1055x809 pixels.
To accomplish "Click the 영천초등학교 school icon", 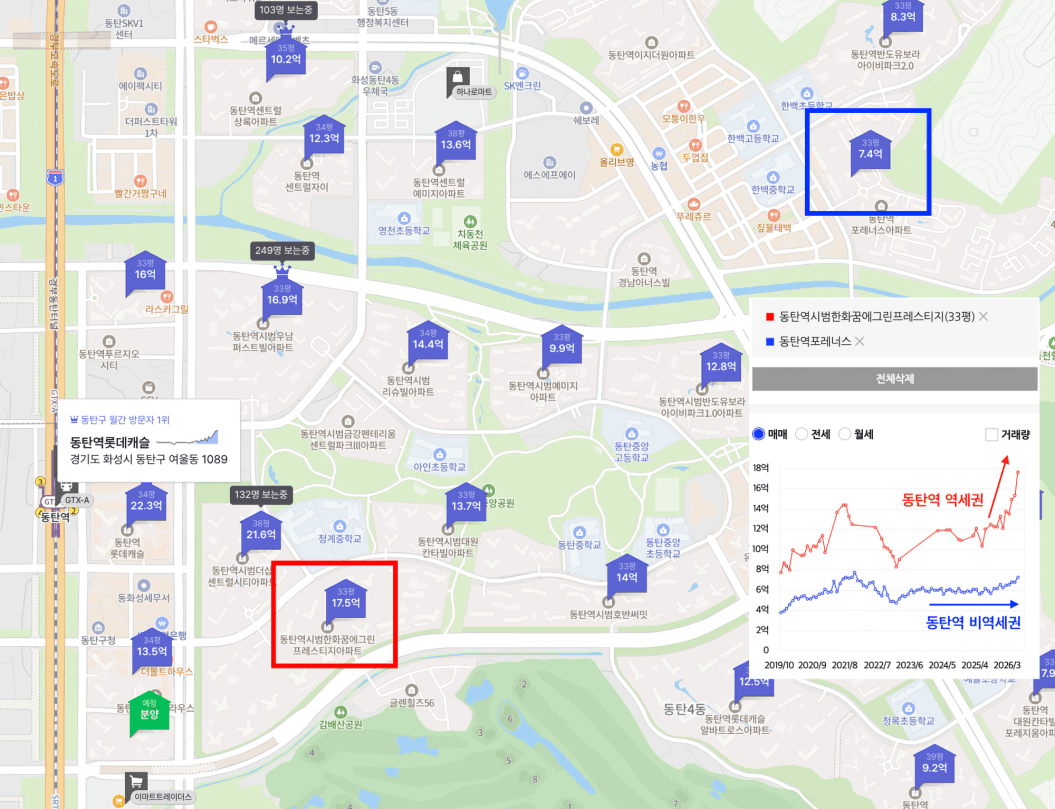I will click(404, 218).
